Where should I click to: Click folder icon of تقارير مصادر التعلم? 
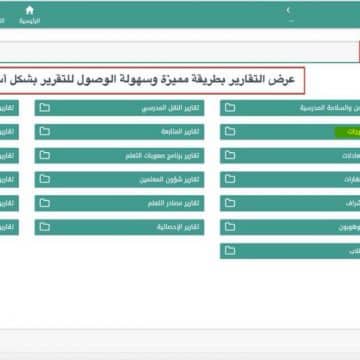(45, 203)
